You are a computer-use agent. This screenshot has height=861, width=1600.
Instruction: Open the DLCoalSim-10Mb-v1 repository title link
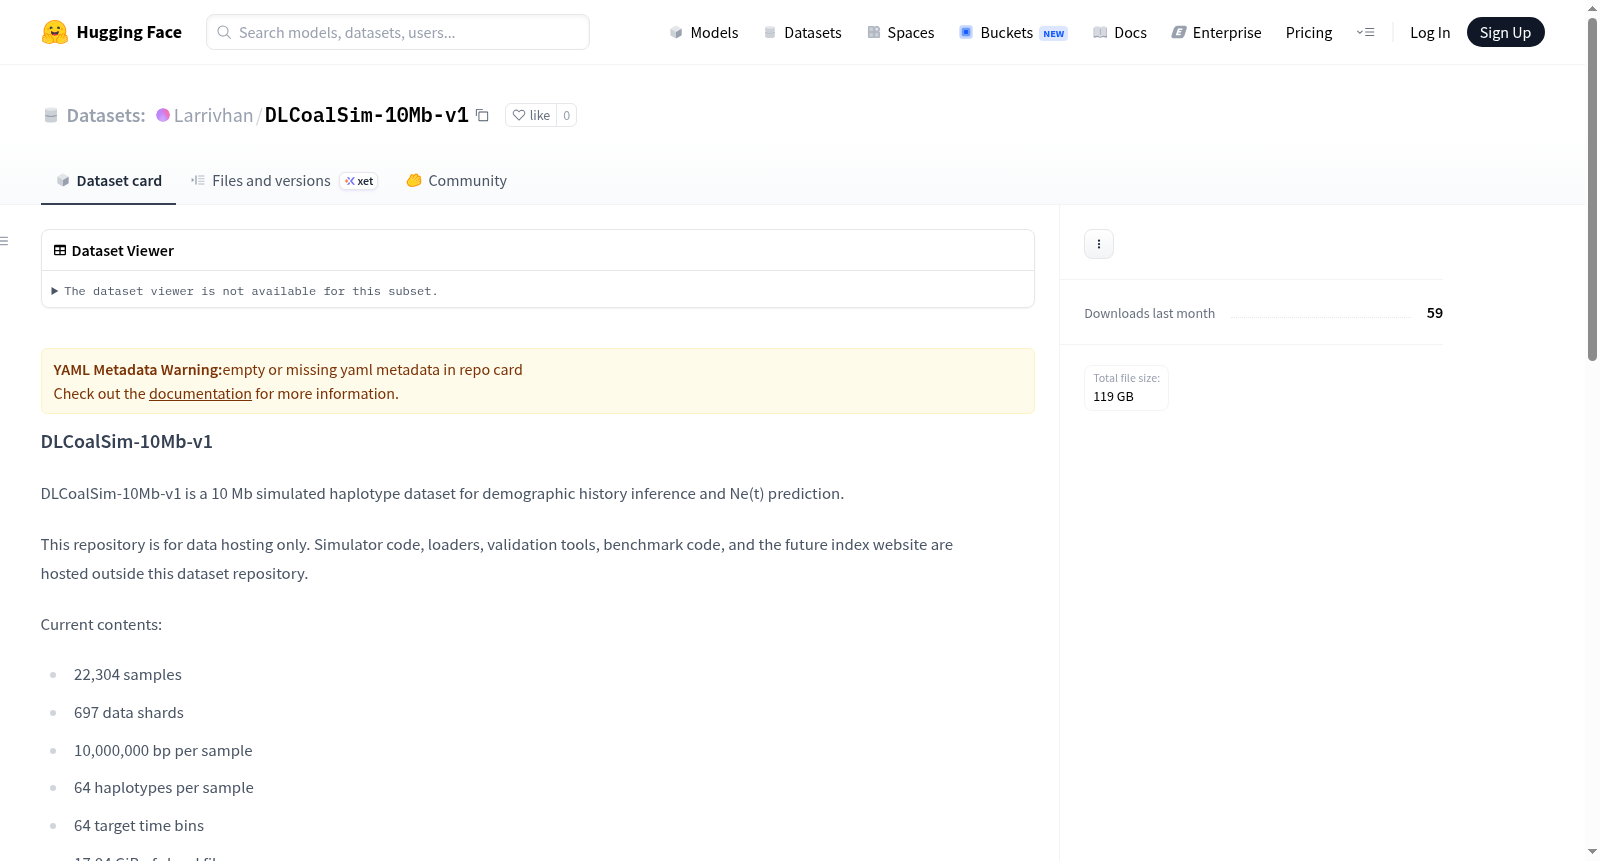pos(366,115)
